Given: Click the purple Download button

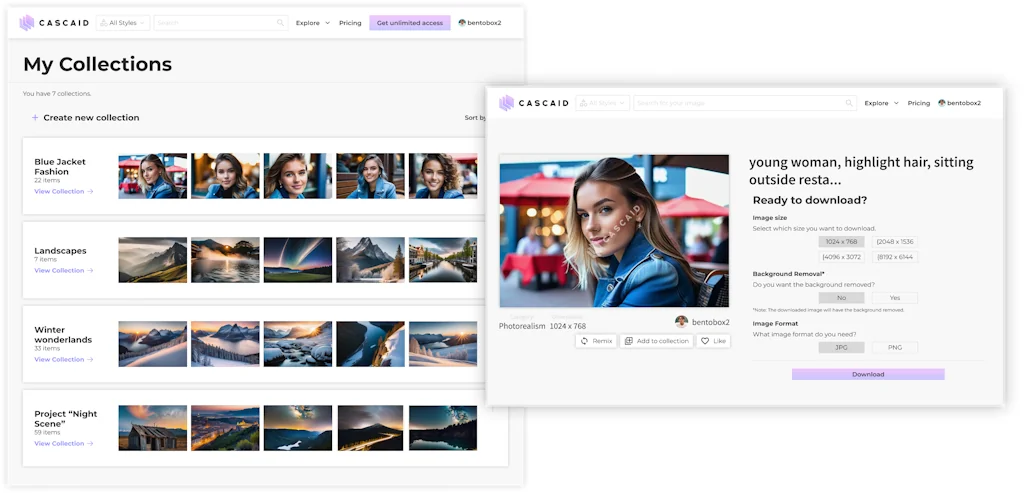Looking at the screenshot, I should (x=867, y=374).
